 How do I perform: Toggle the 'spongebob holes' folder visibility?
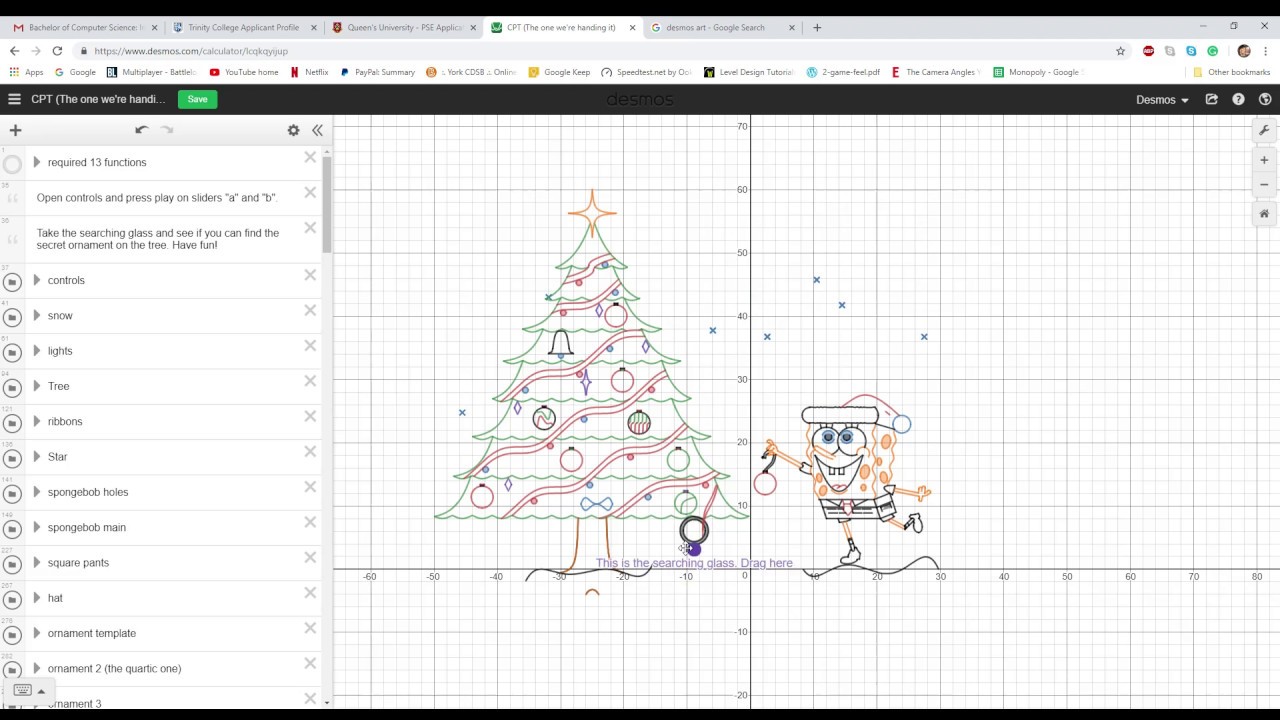pyautogui.click(x=12, y=494)
